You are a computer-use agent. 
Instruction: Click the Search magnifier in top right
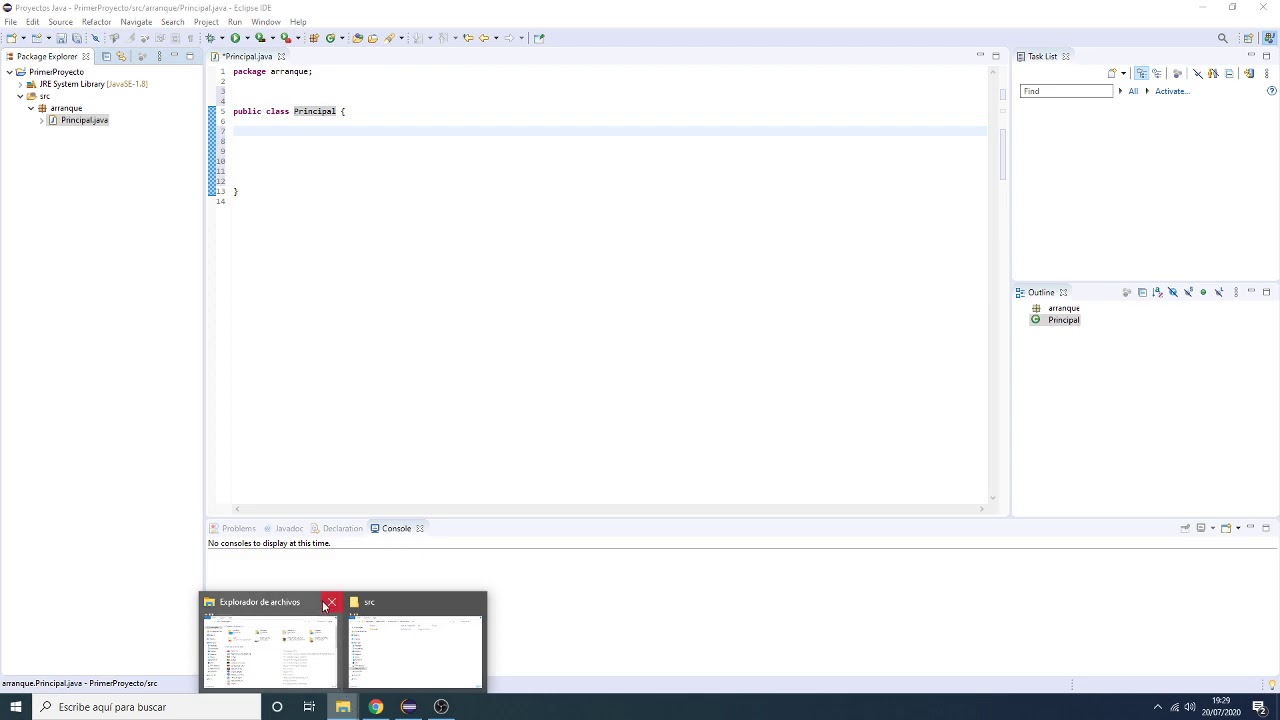[1222, 38]
